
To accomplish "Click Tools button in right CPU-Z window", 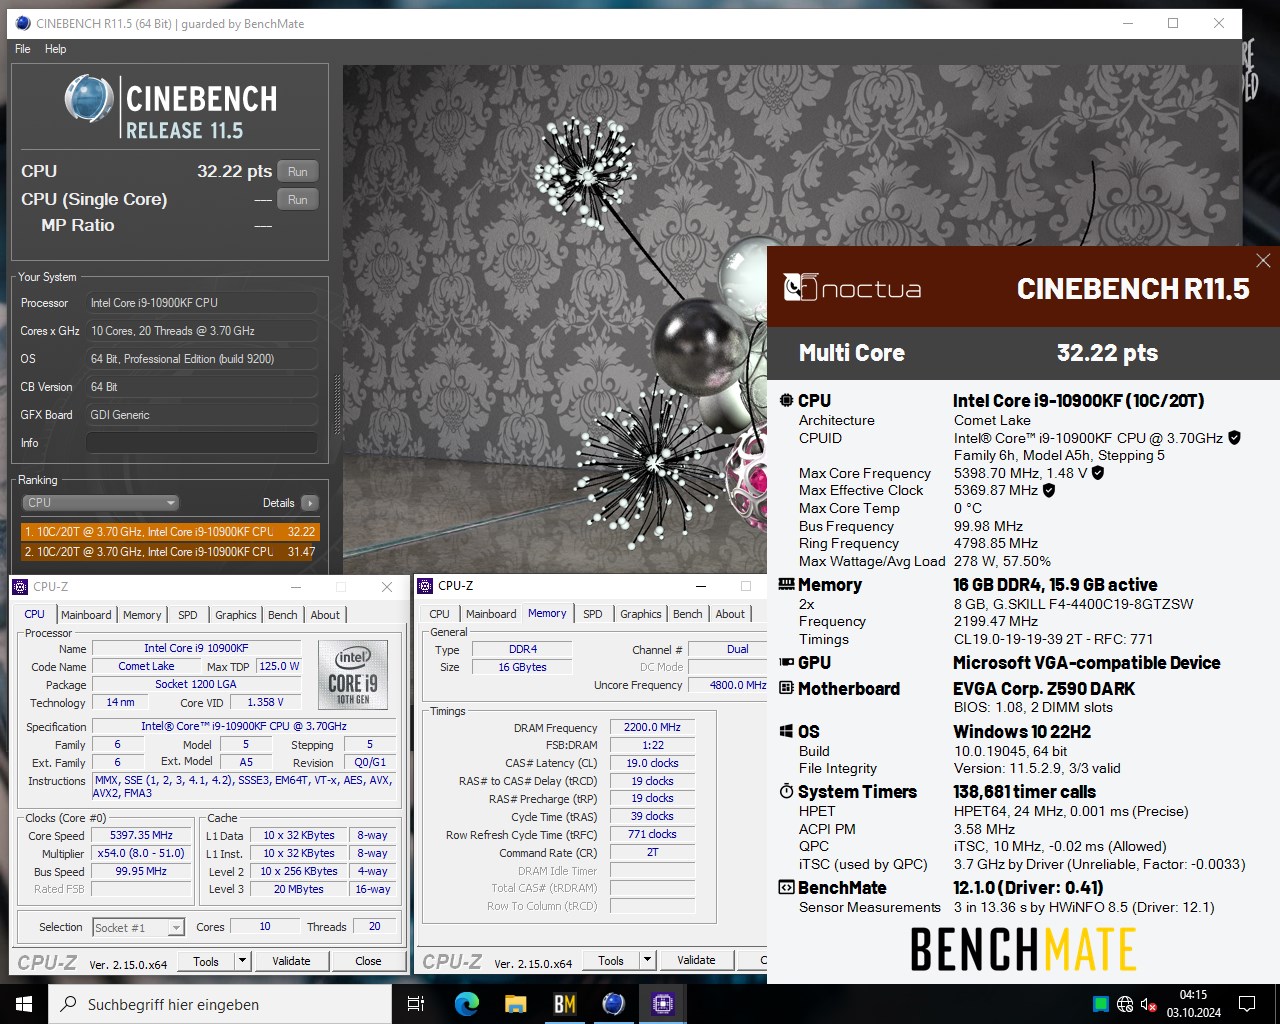I will pyautogui.click(x=611, y=960).
